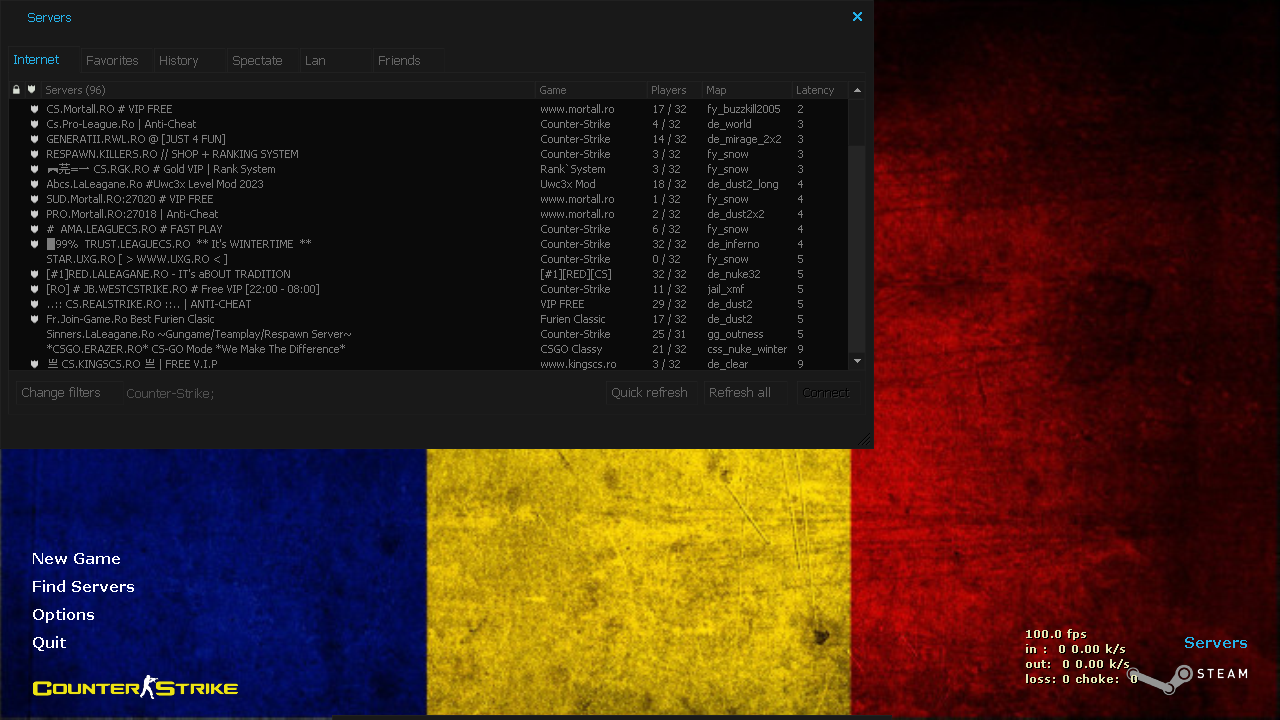Screen dimensions: 1280x720
Task: Click the Change filters button
Action: coord(60,392)
